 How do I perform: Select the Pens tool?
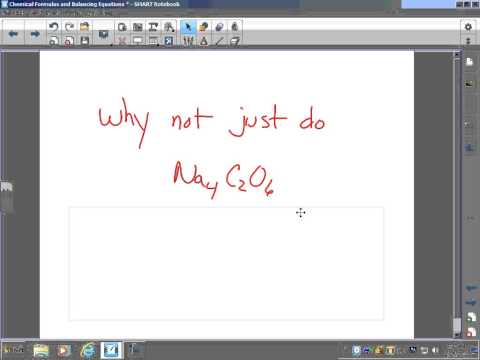(x=188, y=41)
